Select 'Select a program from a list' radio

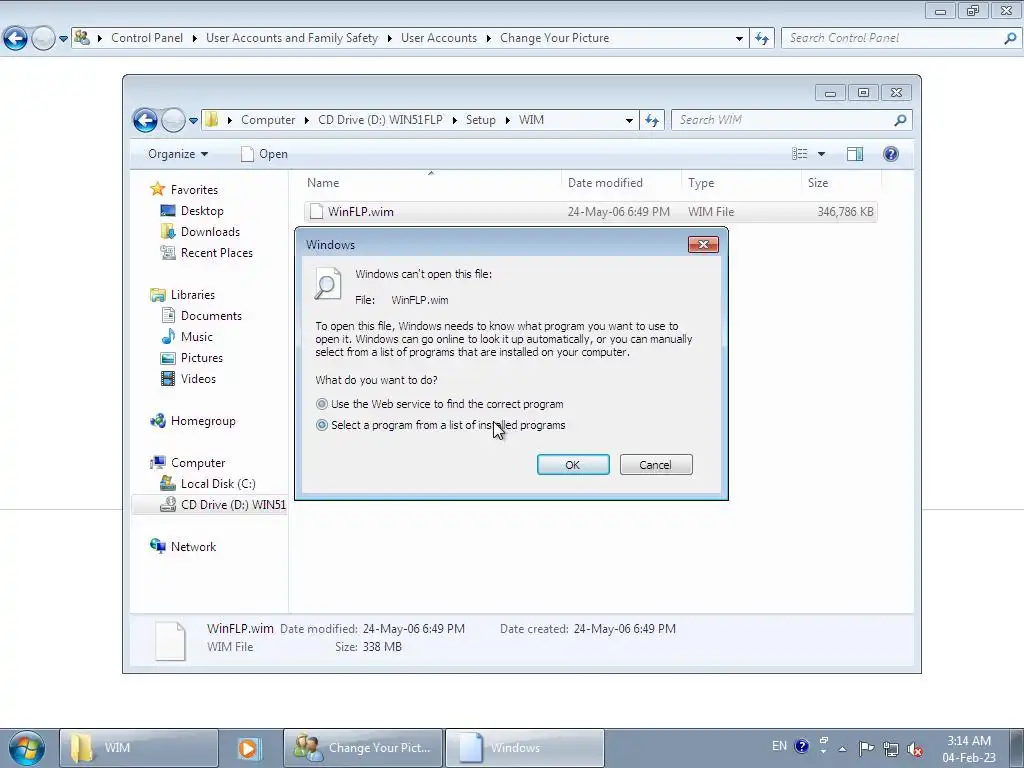(x=321, y=425)
